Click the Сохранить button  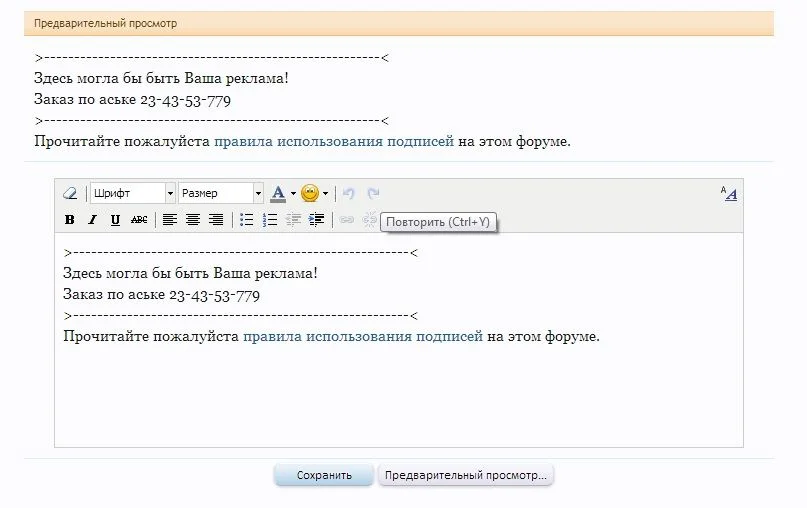324,475
